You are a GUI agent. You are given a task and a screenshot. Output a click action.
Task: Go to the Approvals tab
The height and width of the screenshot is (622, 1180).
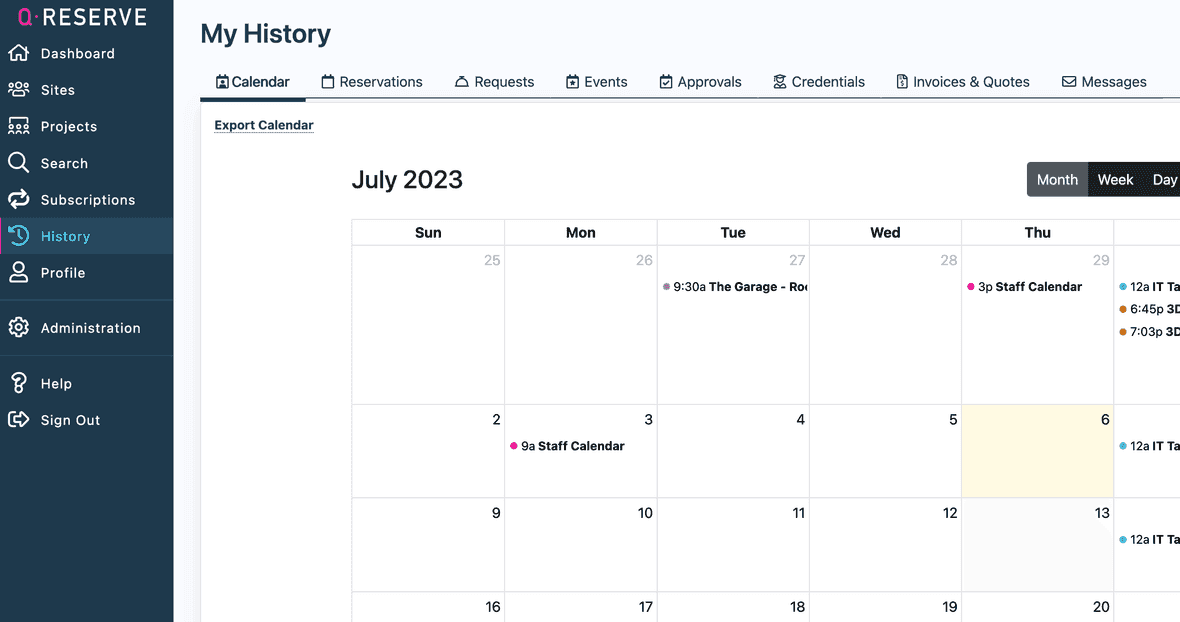click(700, 82)
